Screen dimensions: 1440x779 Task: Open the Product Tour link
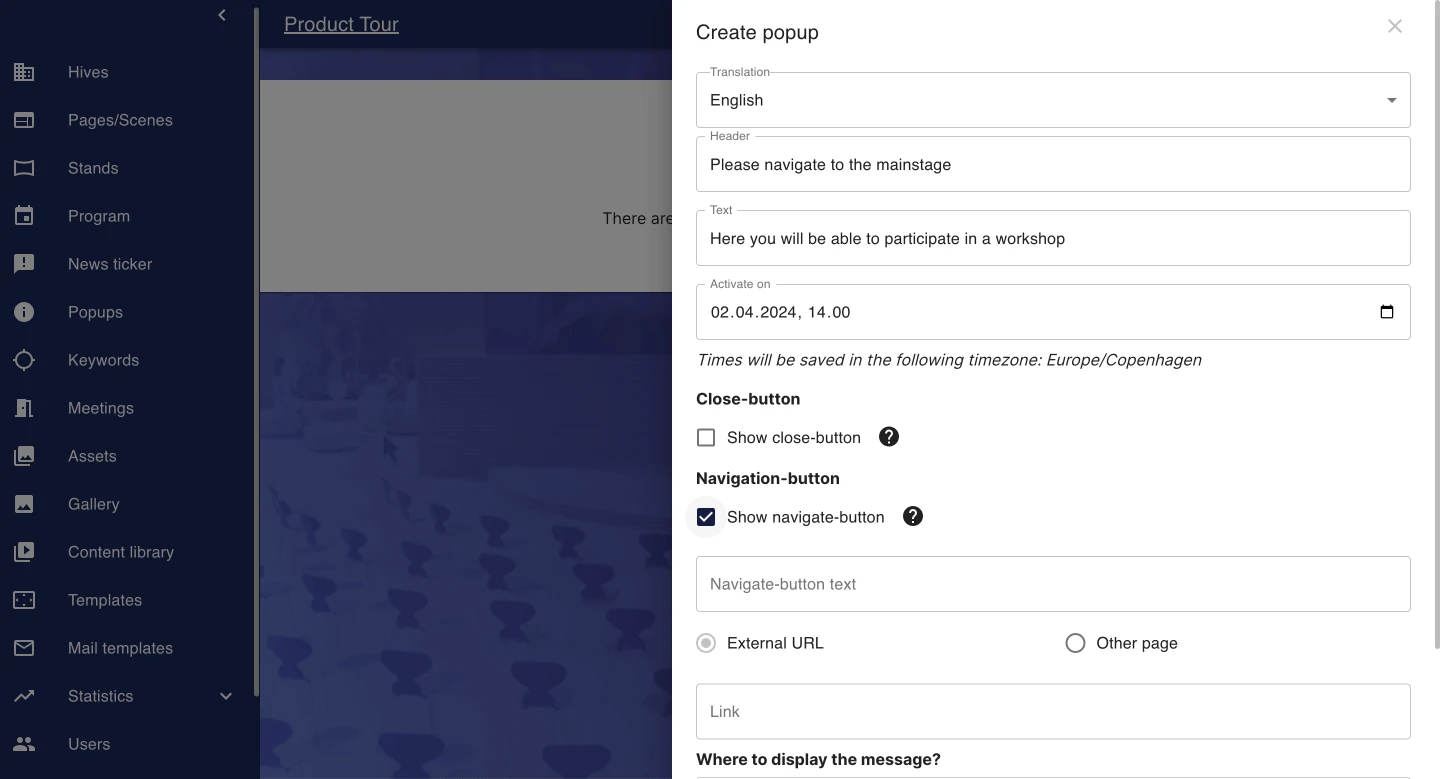(341, 24)
